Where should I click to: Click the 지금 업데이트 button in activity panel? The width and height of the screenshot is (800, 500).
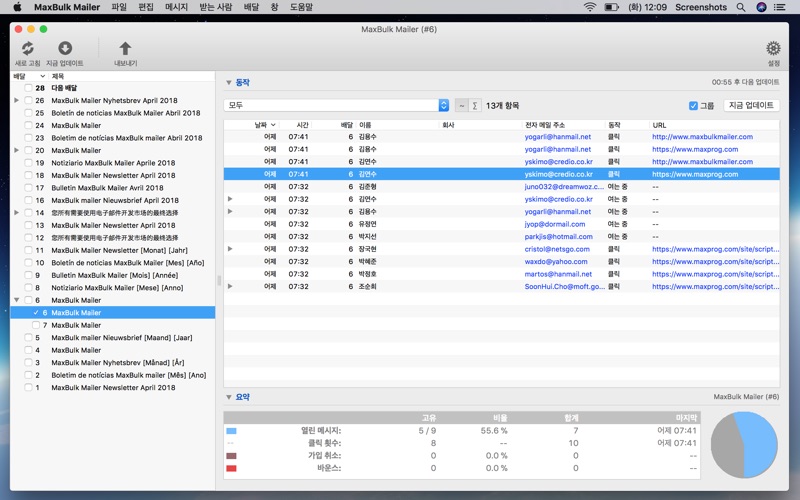click(x=751, y=105)
